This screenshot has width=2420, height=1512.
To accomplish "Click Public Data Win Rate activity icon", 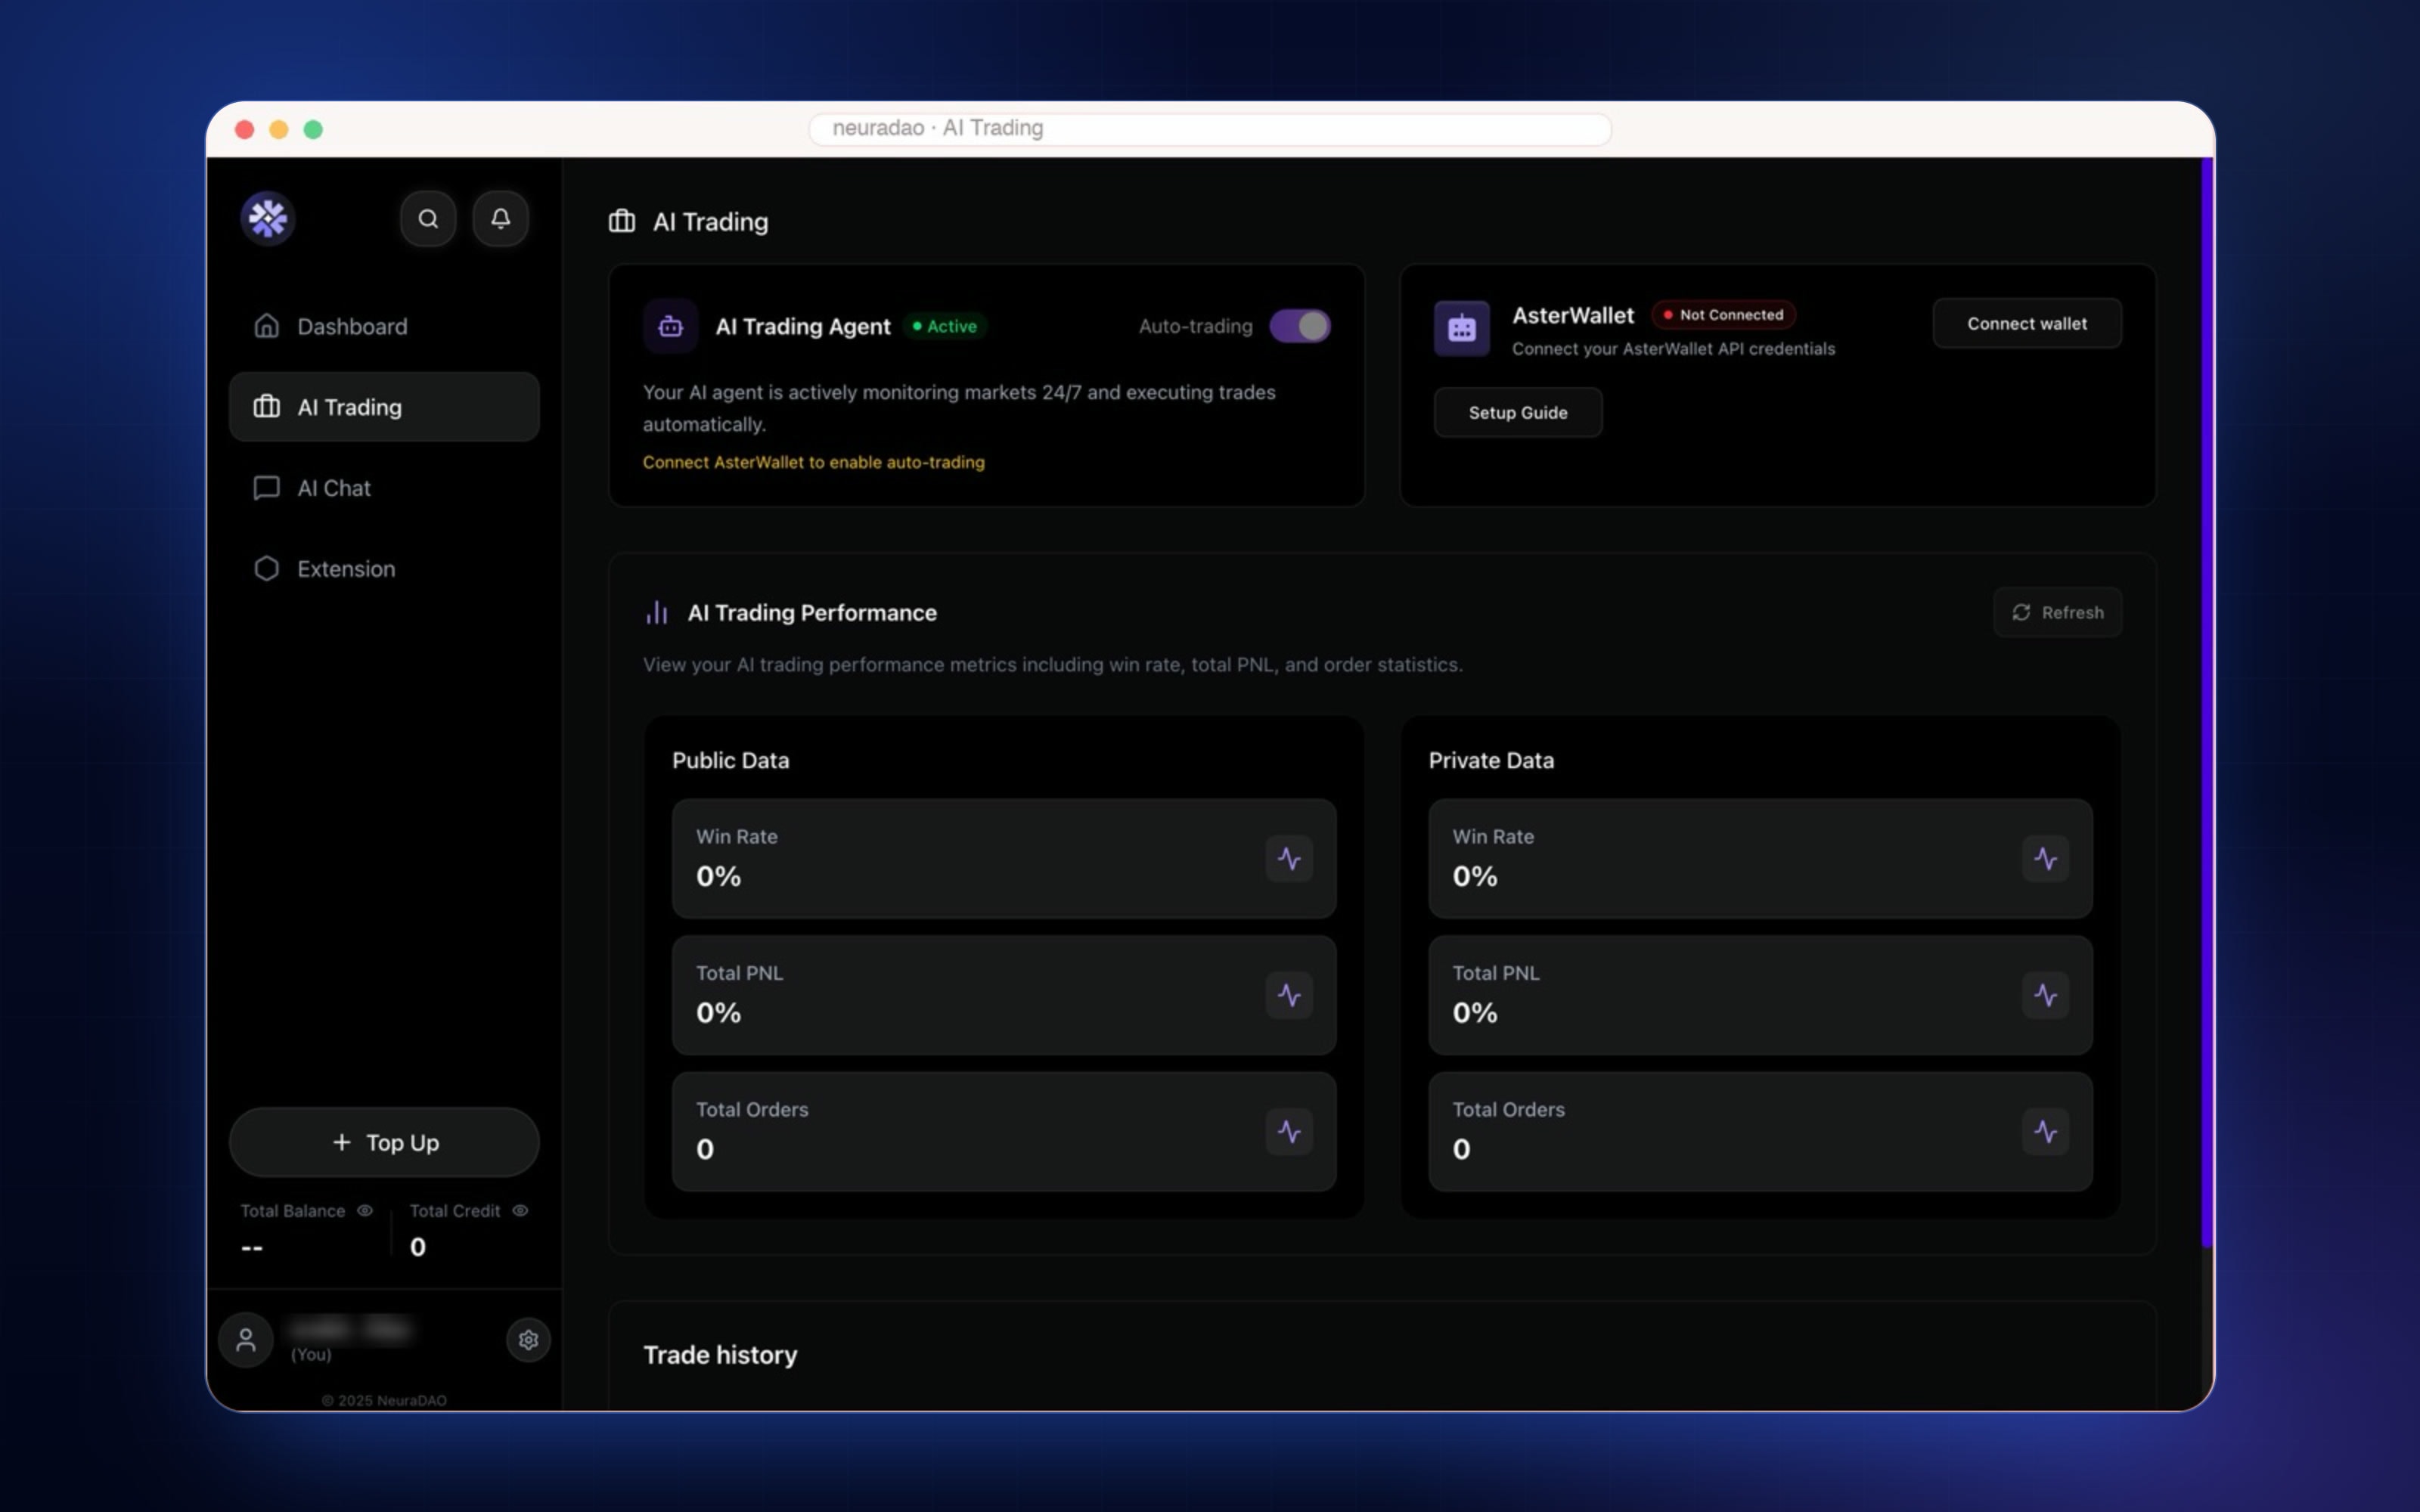I will point(1289,858).
